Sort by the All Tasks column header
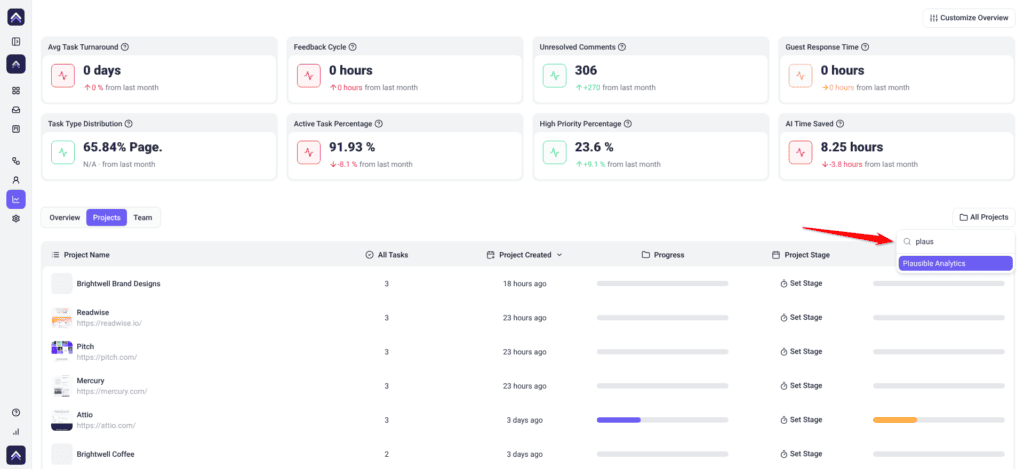Screen dimensions: 1024x469 [387, 255]
